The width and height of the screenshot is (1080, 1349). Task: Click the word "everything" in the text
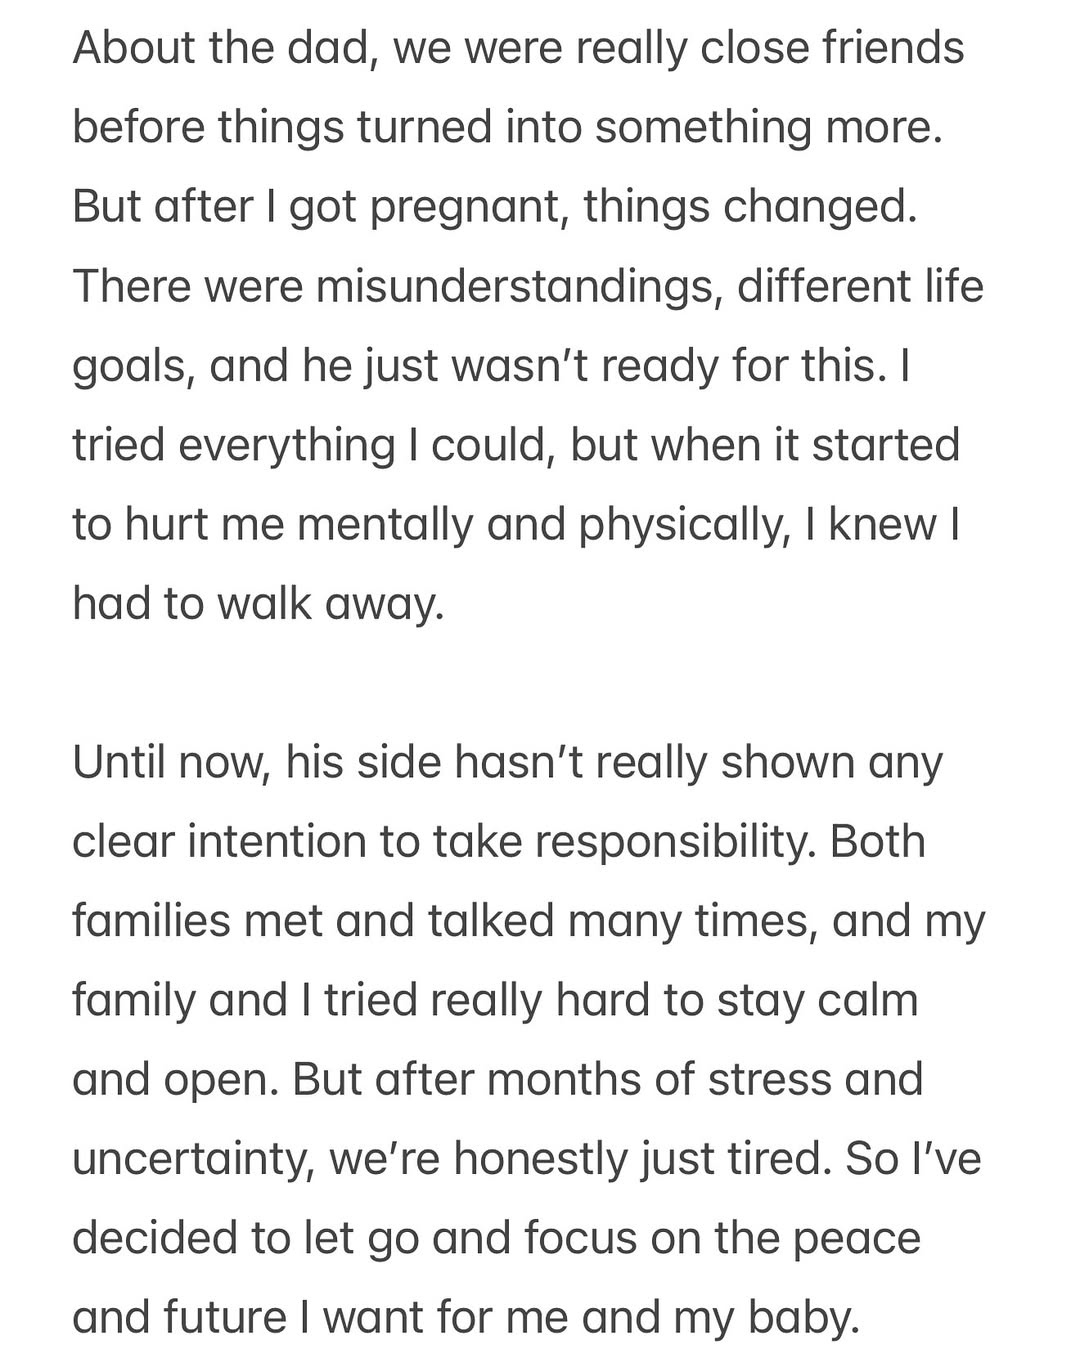point(286,446)
